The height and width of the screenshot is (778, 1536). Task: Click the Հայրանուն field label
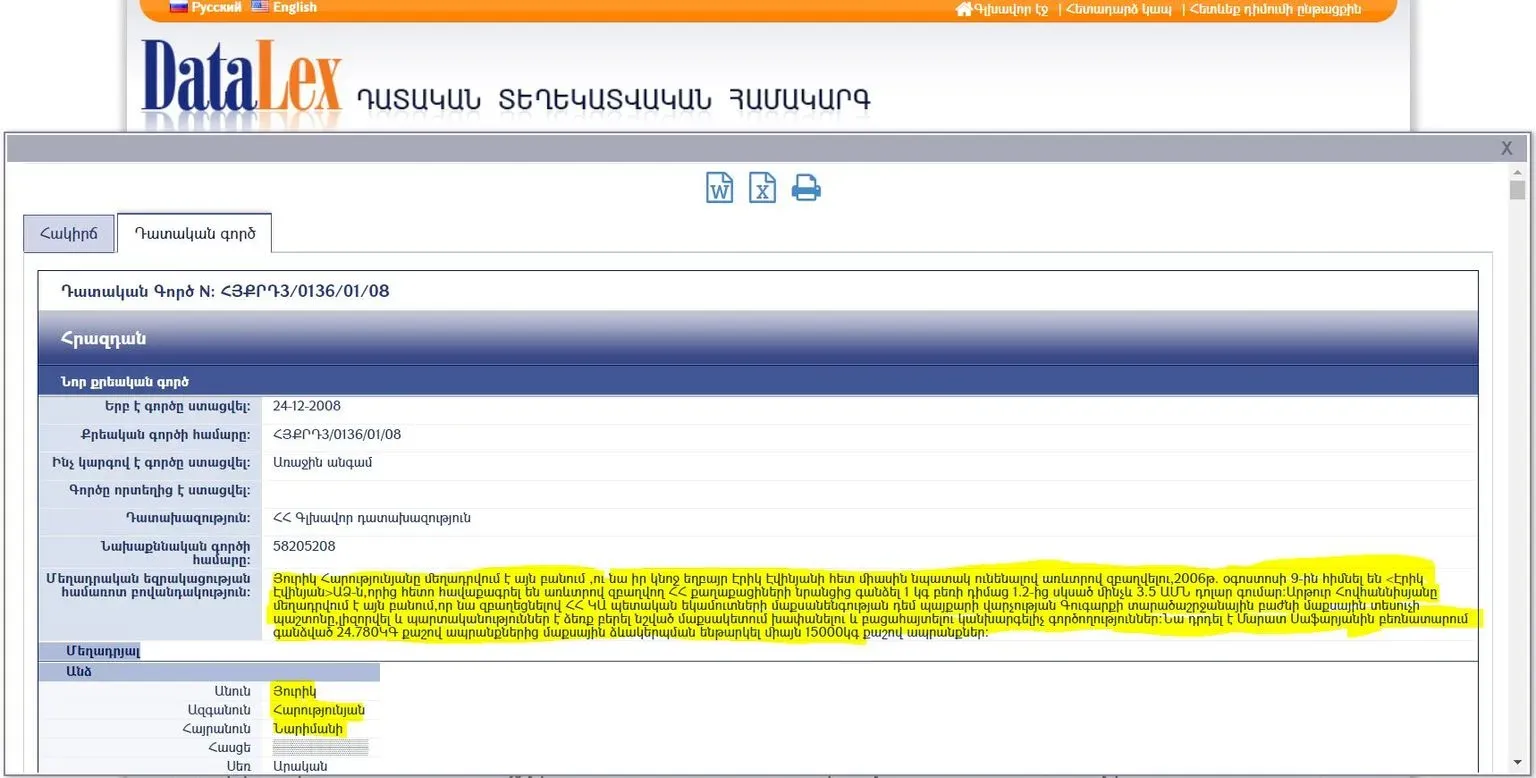coord(218,729)
